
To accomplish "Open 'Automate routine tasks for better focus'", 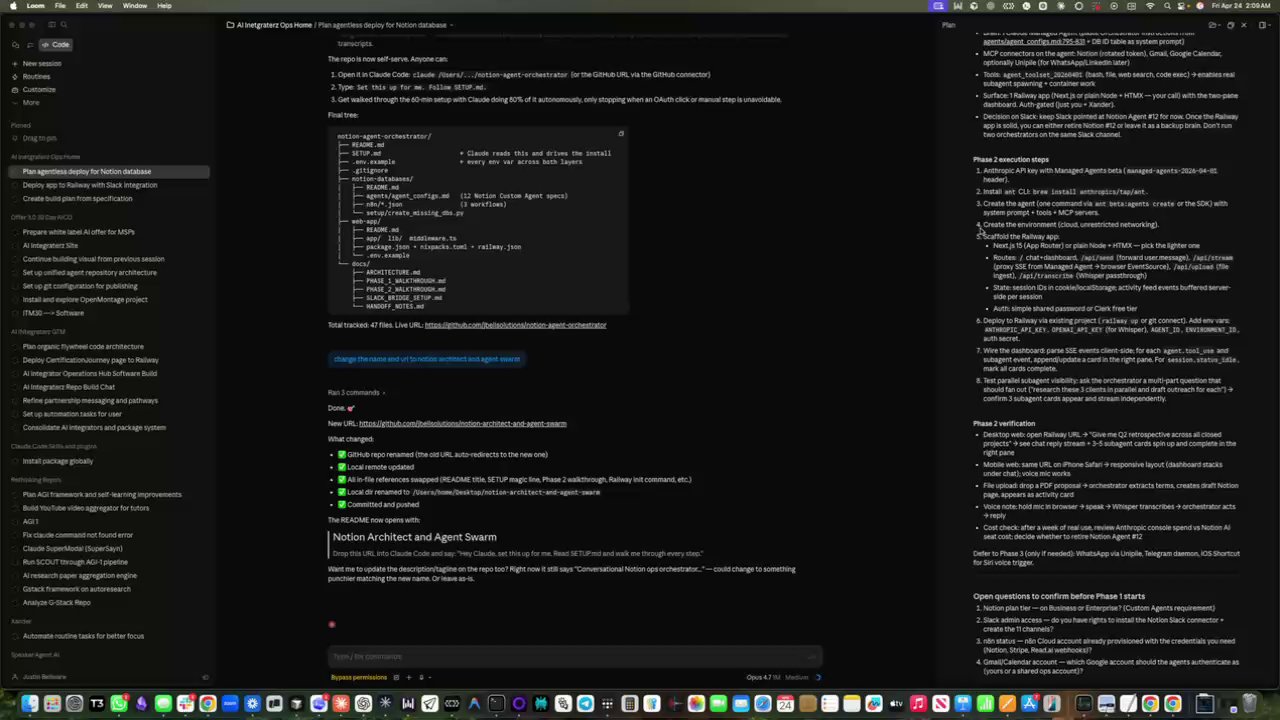I will [83, 636].
